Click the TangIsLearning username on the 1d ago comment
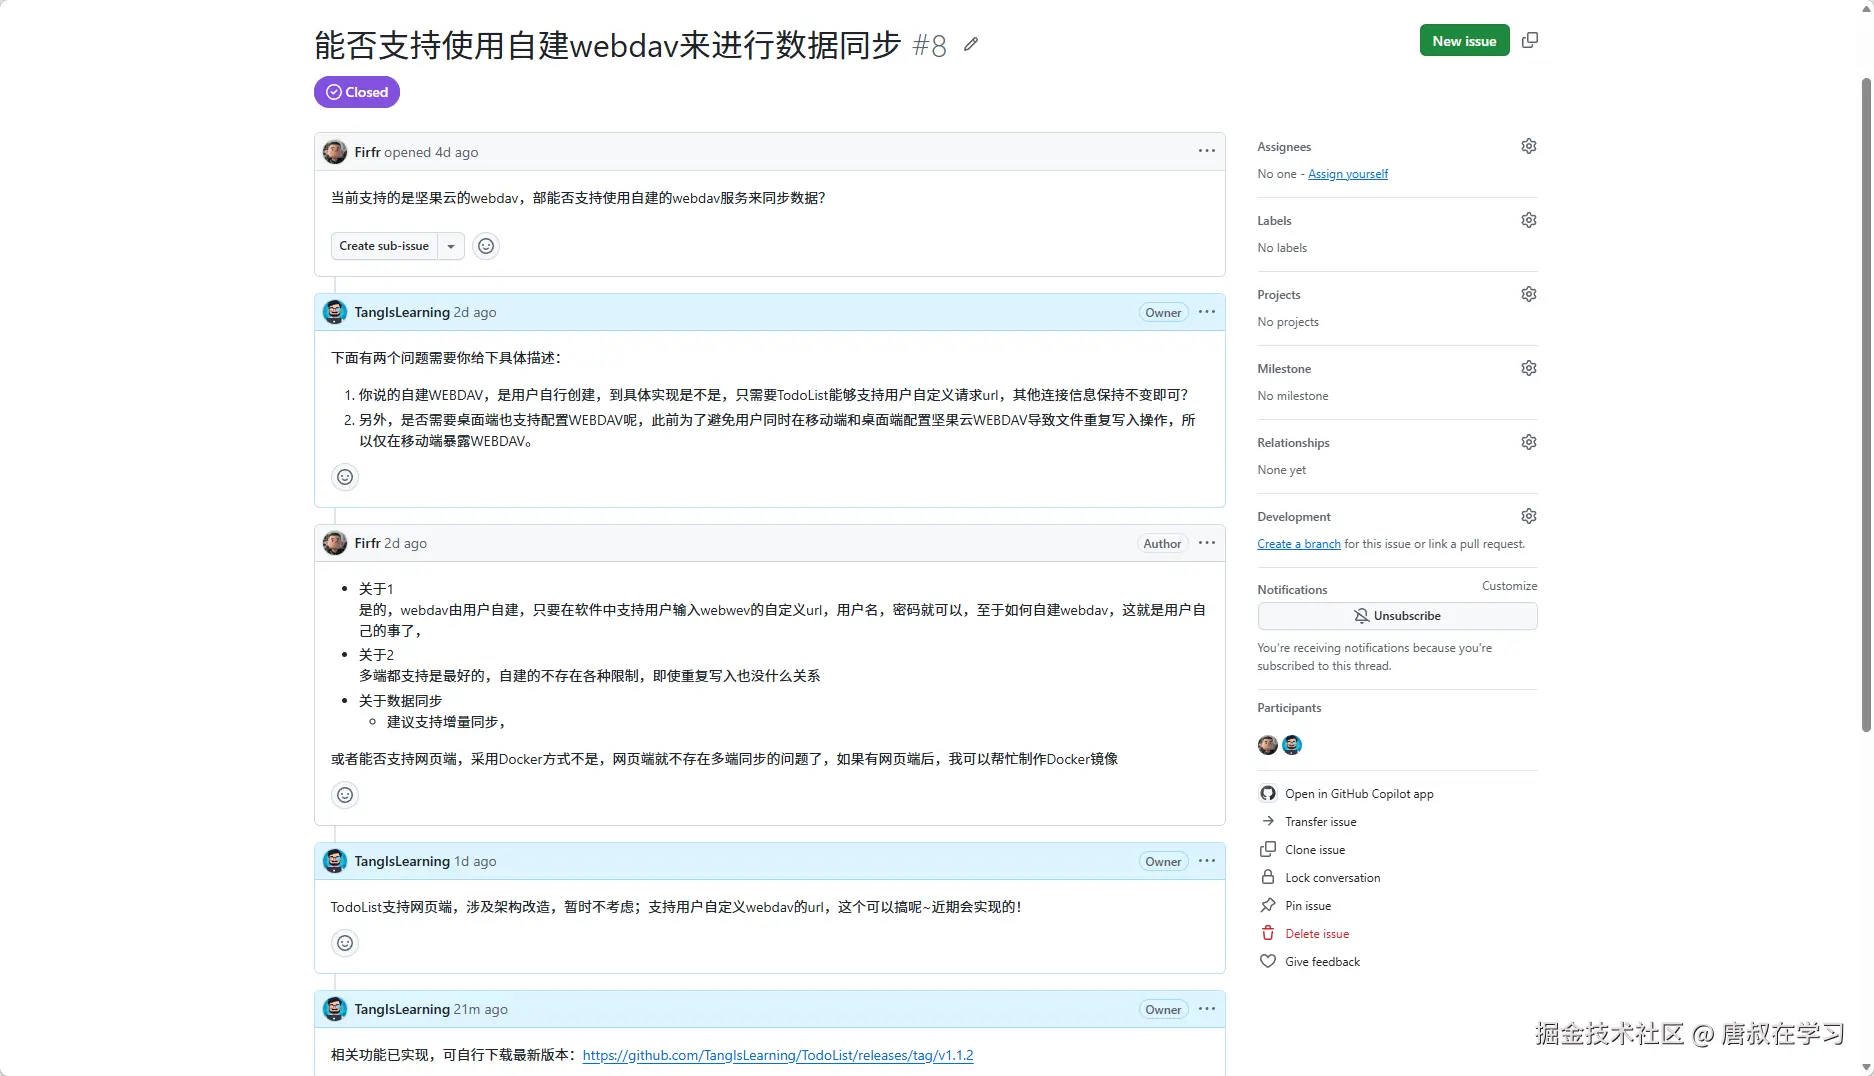 pyautogui.click(x=402, y=861)
